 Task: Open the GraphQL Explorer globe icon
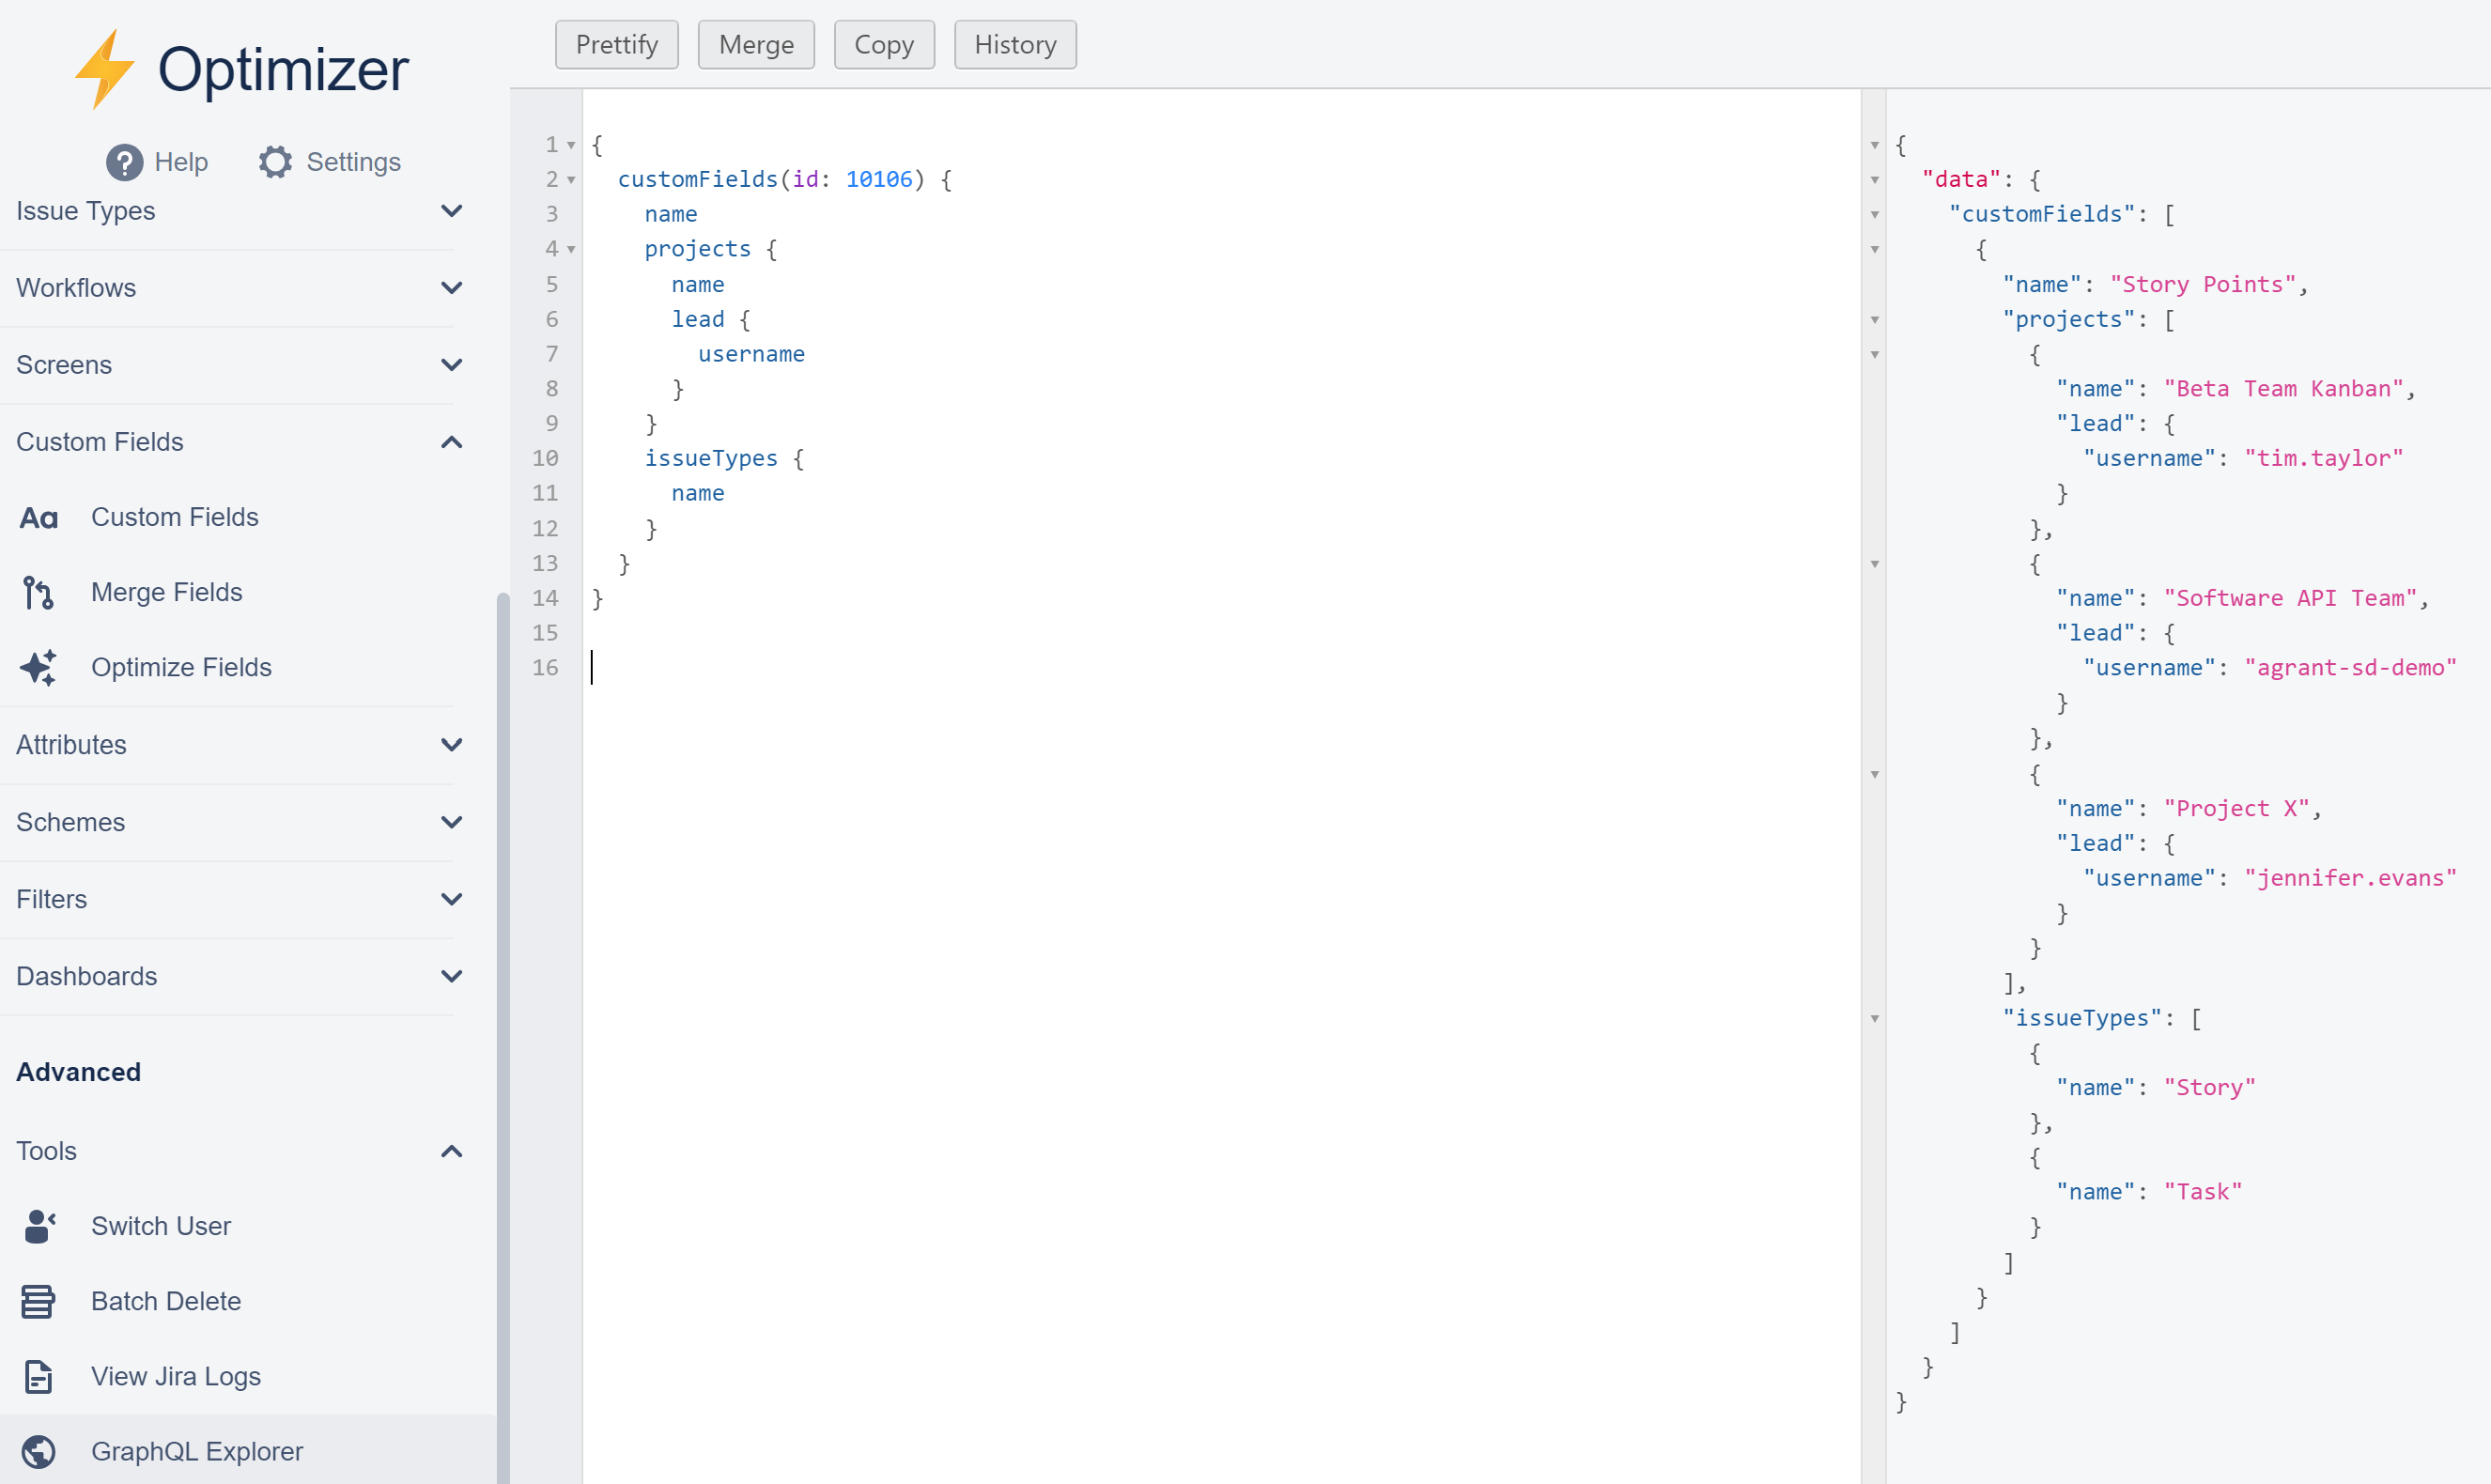coord(40,1451)
